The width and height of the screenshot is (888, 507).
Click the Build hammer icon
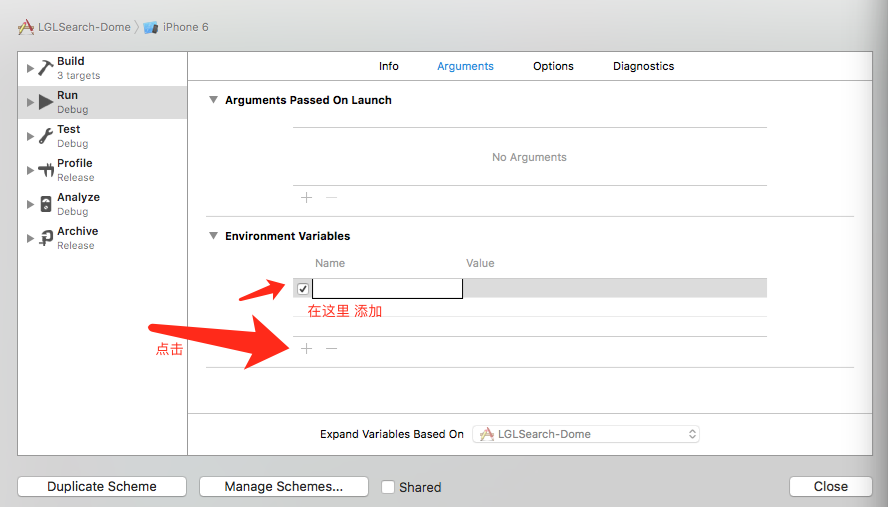[x=46, y=68]
